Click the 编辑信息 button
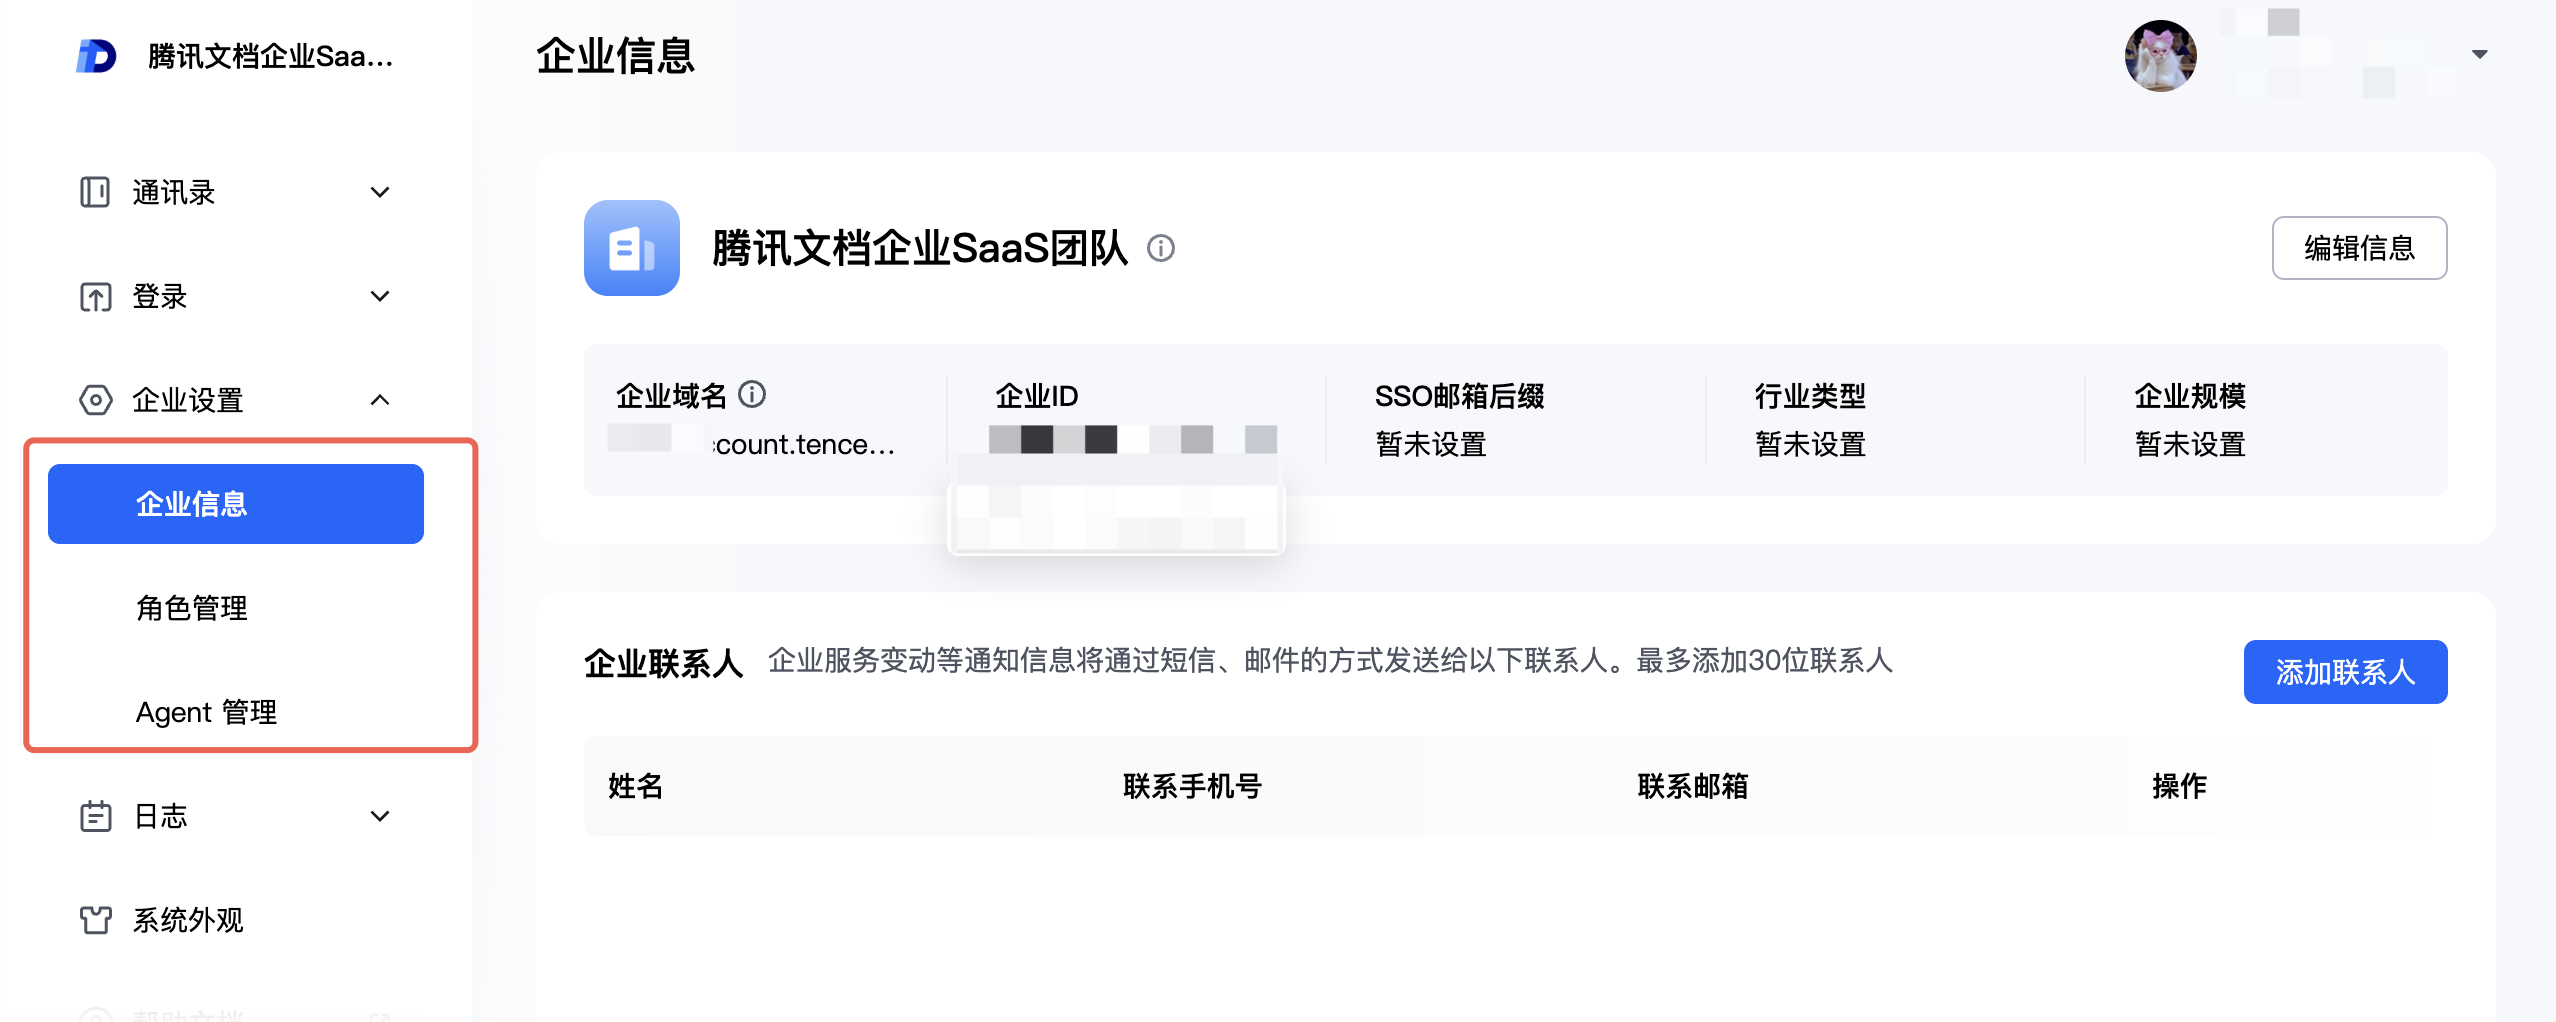The width and height of the screenshot is (2556, 1022). tap(2359, 248)
